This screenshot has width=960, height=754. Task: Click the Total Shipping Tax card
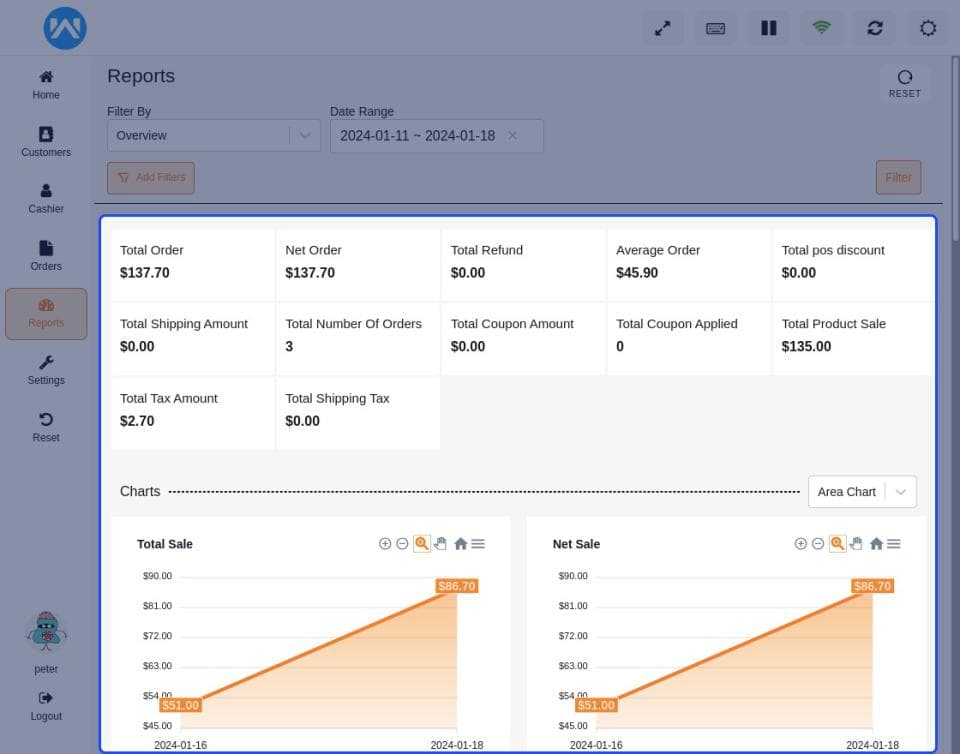(358, 413)
